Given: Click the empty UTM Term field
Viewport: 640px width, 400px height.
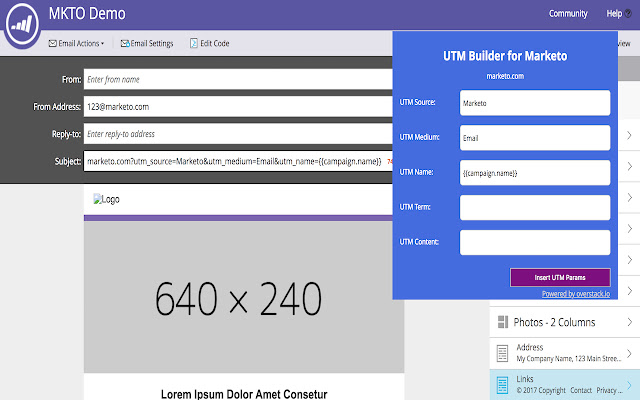Looking at the screenshot, I should 535,208.
